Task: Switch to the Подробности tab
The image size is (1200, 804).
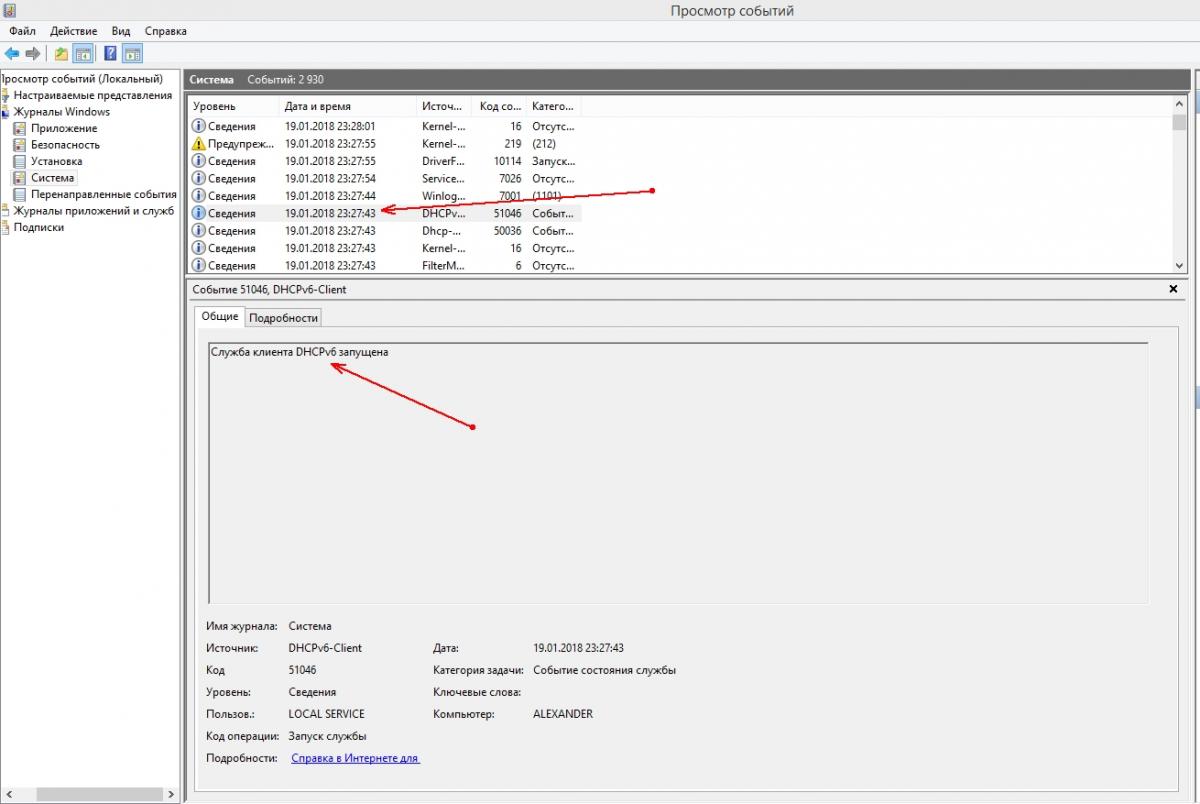Action: tap(283, 318)
